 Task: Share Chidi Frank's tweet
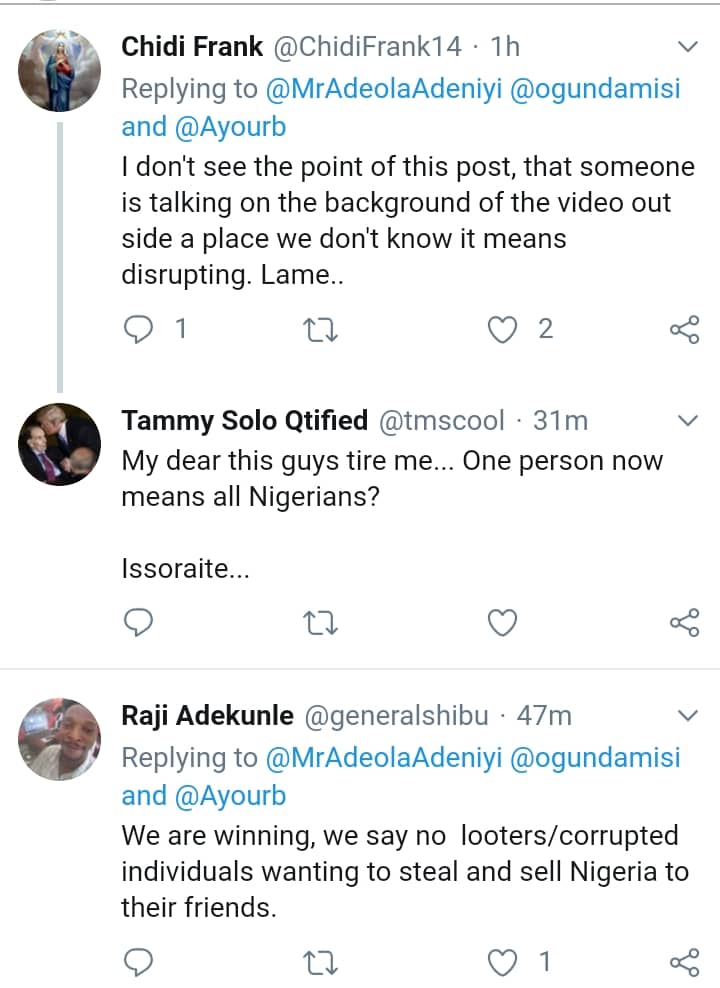click(684, 330)
